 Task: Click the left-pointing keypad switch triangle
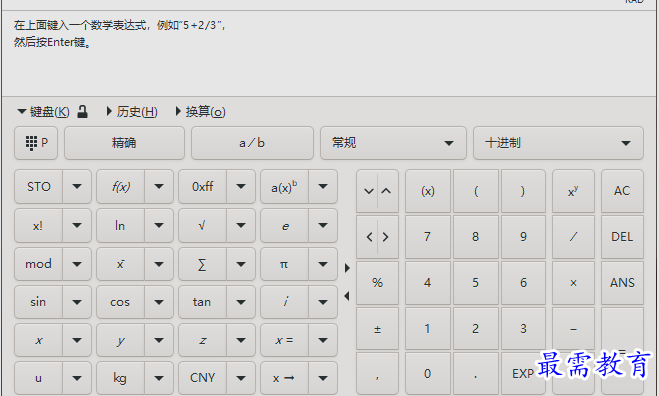coord(347,296)
